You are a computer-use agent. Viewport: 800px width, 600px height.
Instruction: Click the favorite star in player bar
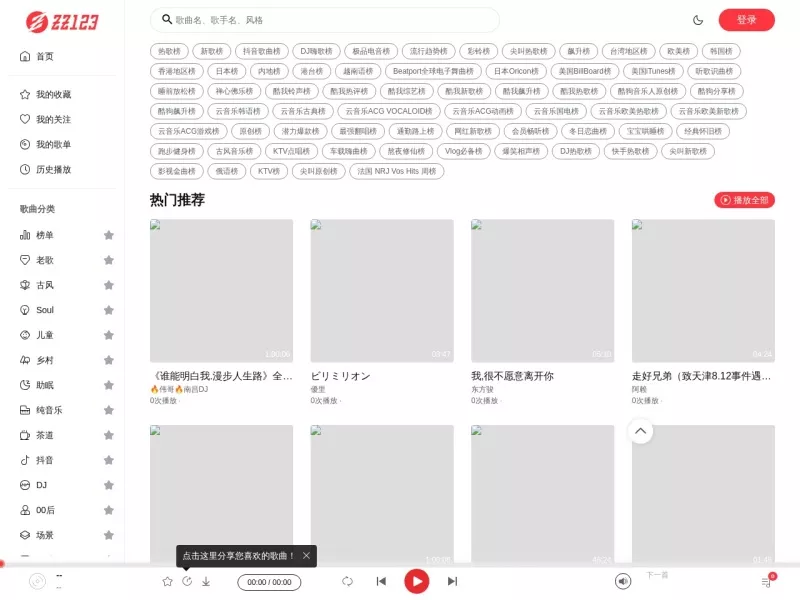[167, 582]
